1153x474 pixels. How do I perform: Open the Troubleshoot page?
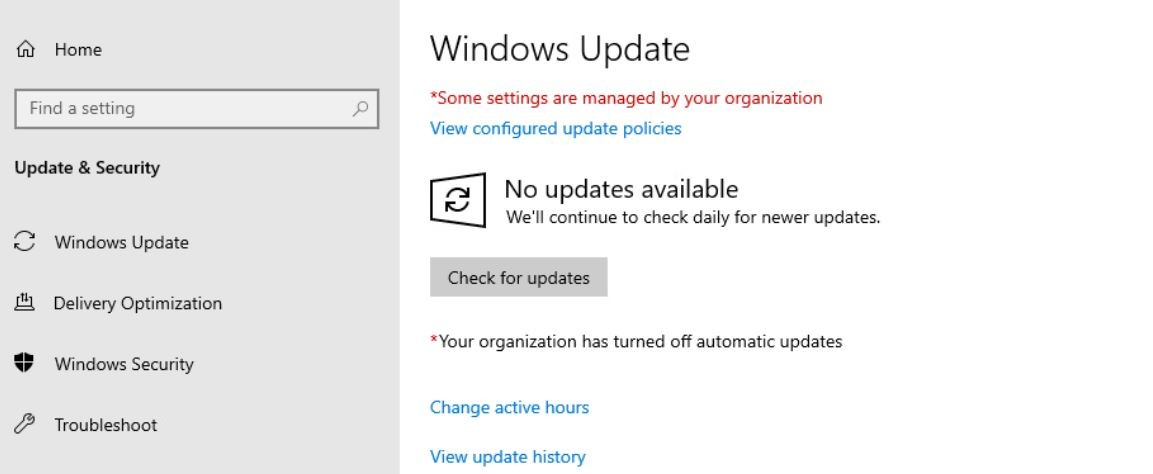106,425
